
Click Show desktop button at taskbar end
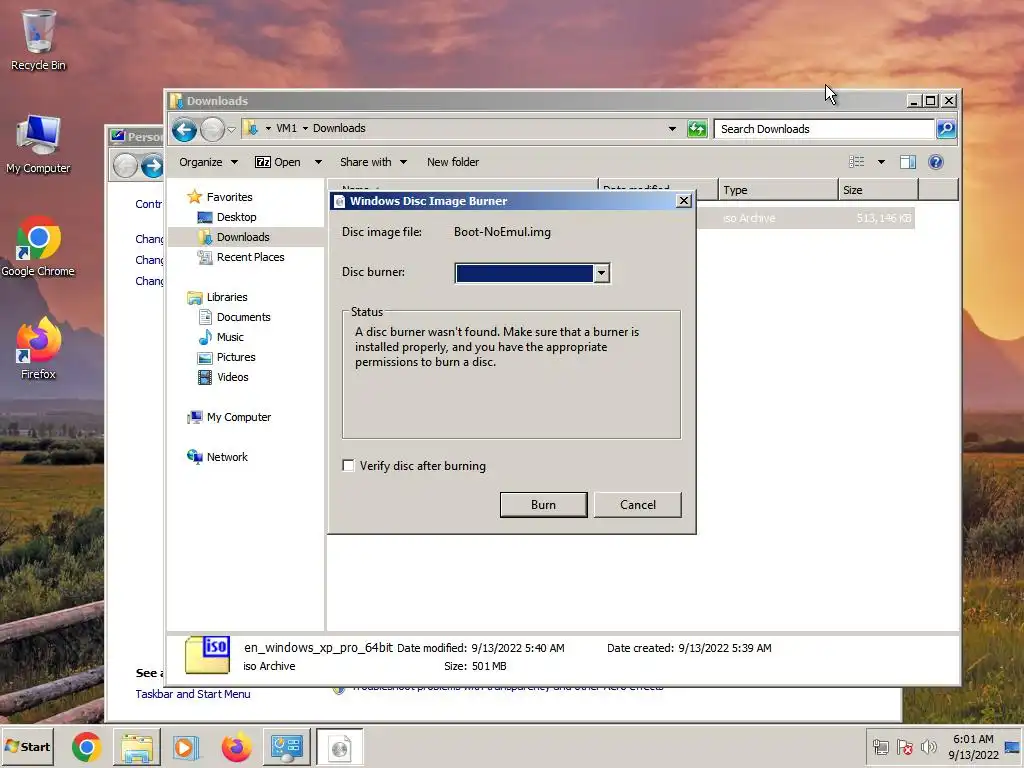tap(1014, 747)
